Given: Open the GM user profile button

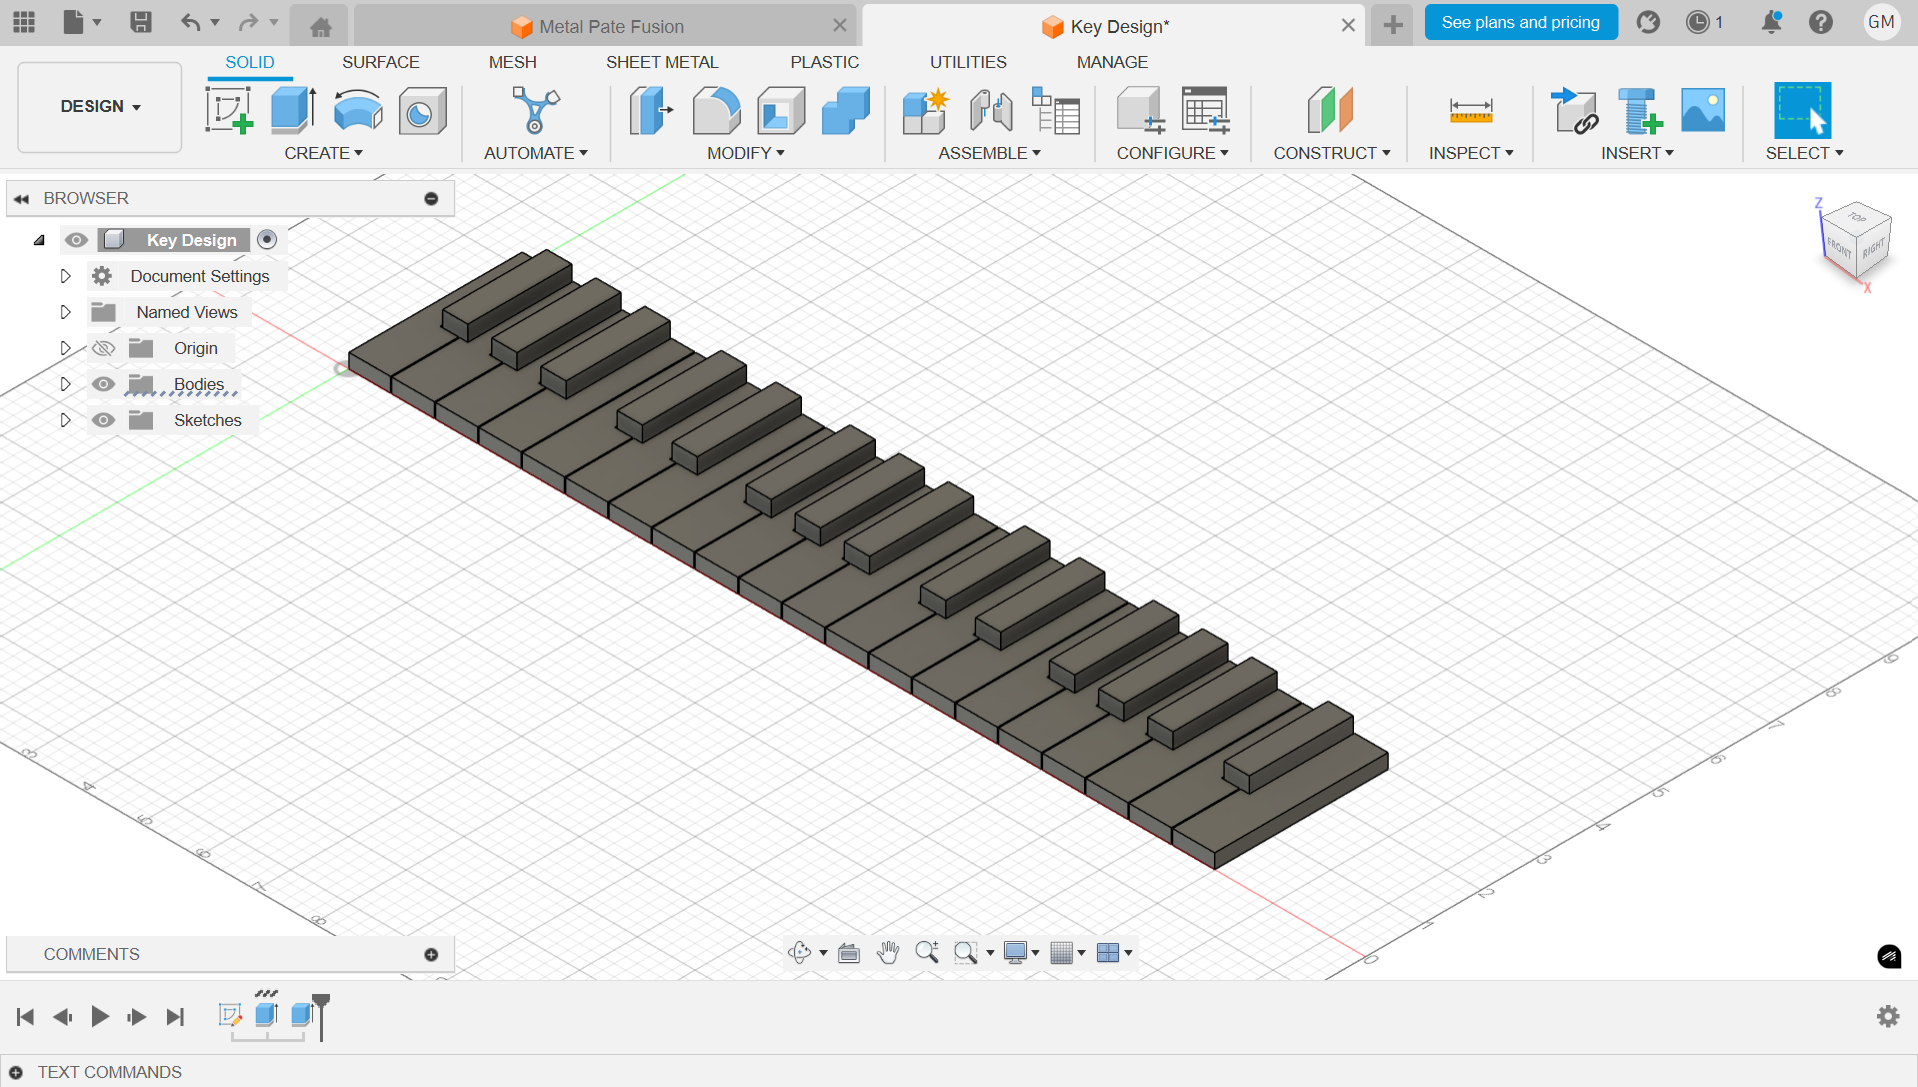Looking at the screenshot, I should [x=1881, y=22].
